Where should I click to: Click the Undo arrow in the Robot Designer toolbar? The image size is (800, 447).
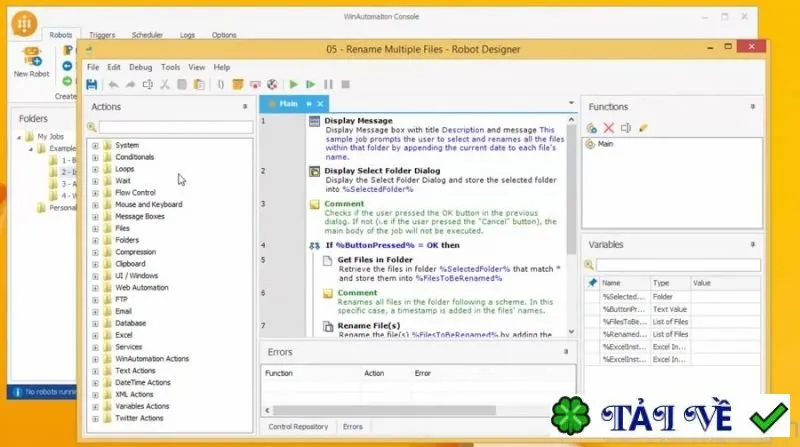(x=113, y=84)
